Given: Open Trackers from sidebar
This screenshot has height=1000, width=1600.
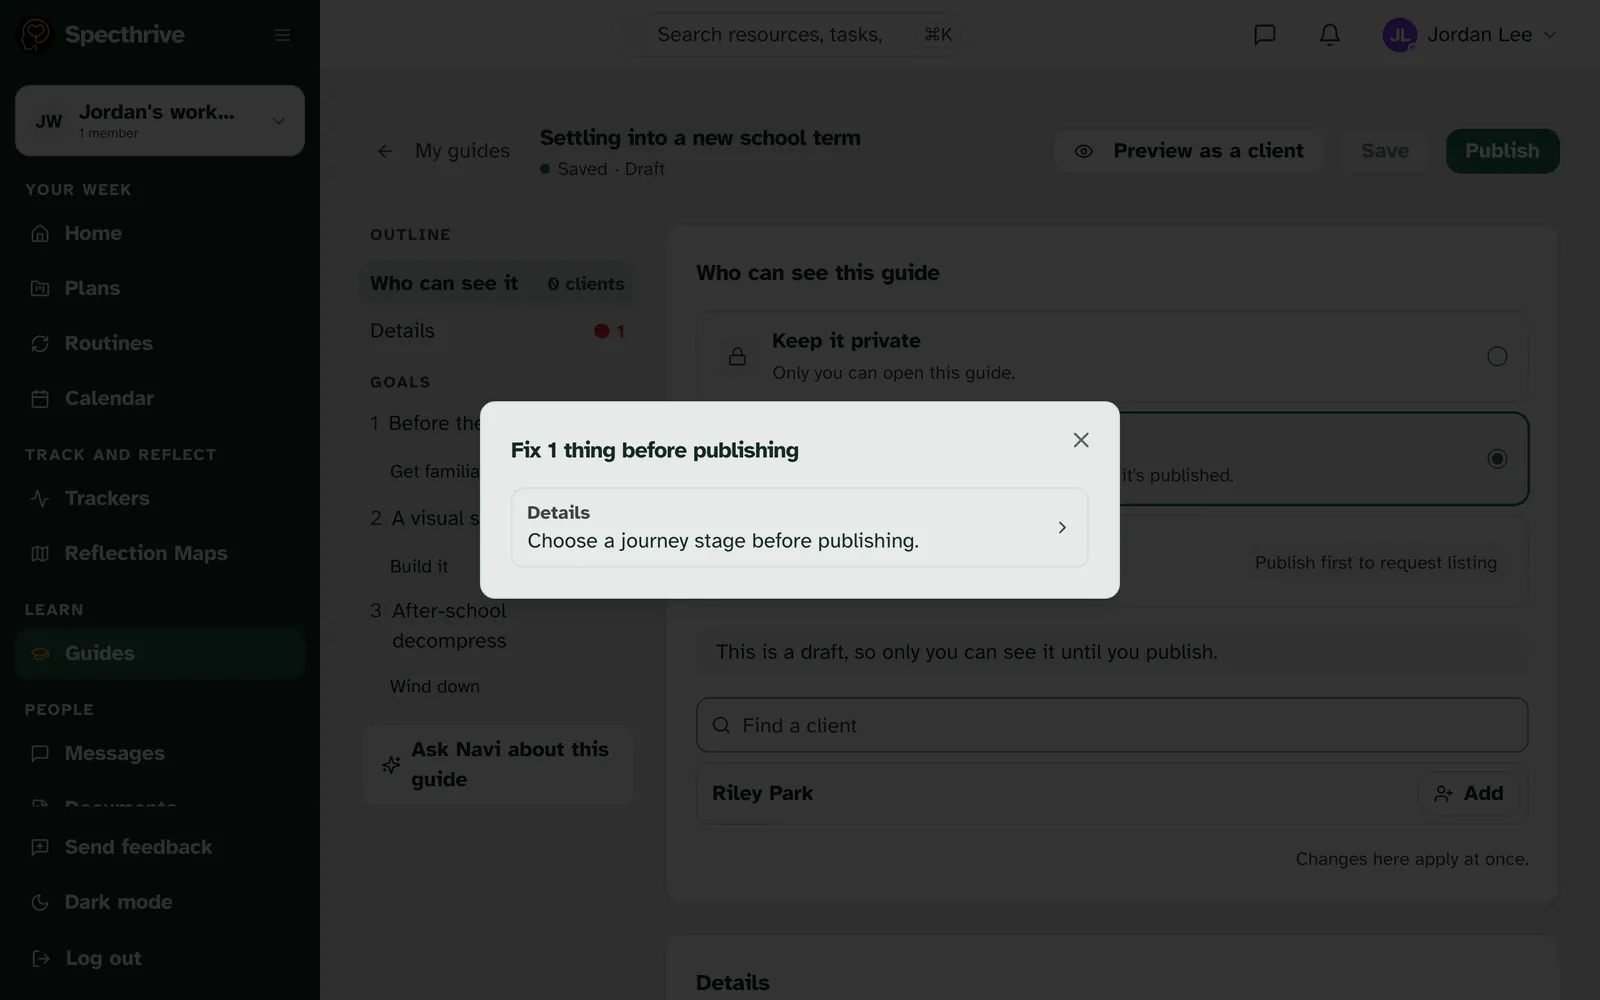Looking at the screenshot, I should point(160,498).
